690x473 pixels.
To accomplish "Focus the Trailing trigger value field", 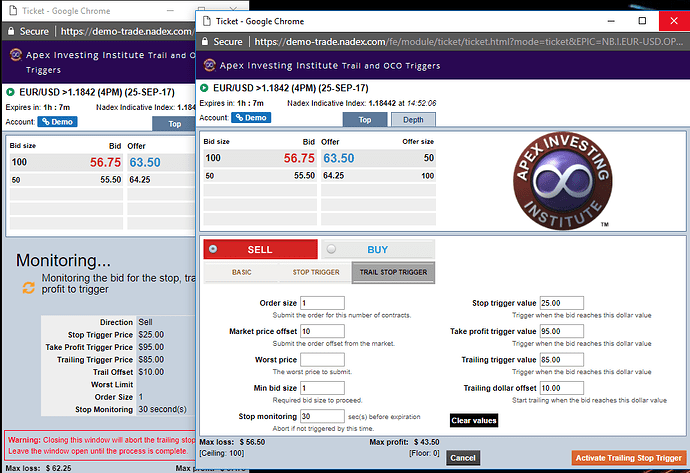I will coord(562,359).
